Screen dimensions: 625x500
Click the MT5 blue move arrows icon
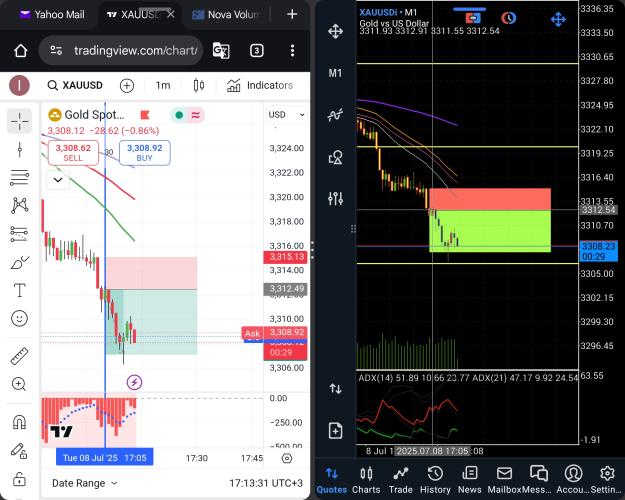558,19
